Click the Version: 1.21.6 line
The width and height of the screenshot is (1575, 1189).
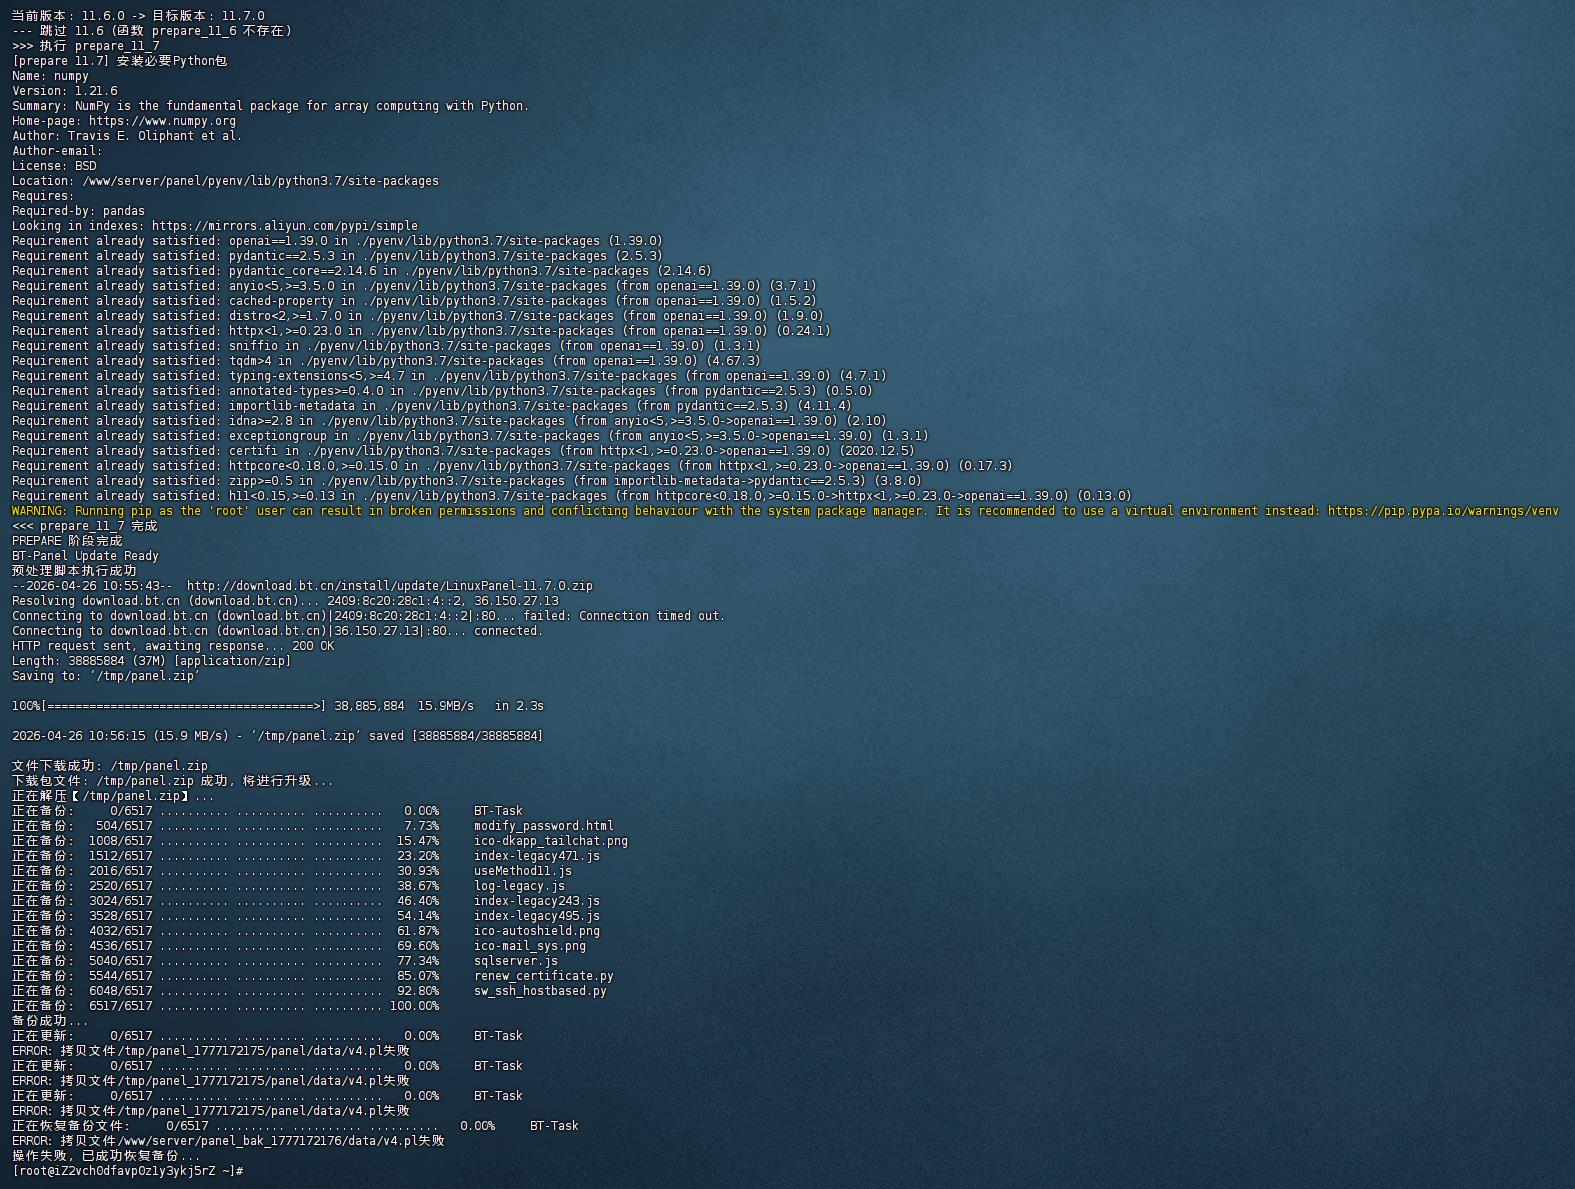65,91
